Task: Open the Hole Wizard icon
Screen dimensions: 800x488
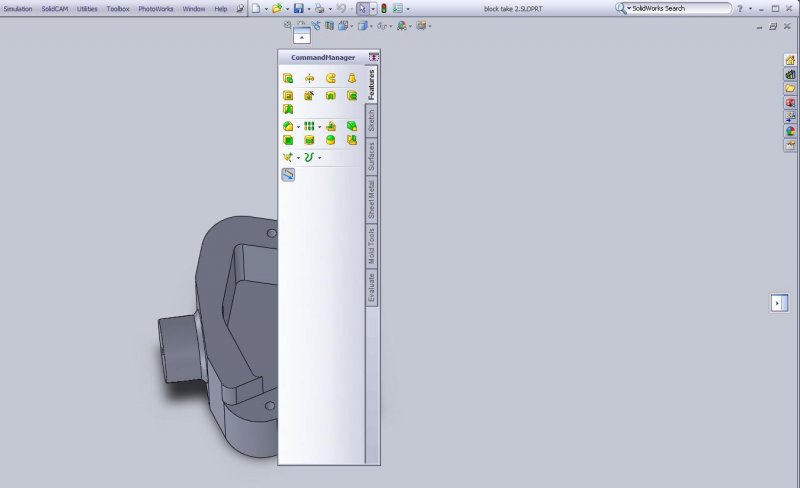Action: [309, 95]
